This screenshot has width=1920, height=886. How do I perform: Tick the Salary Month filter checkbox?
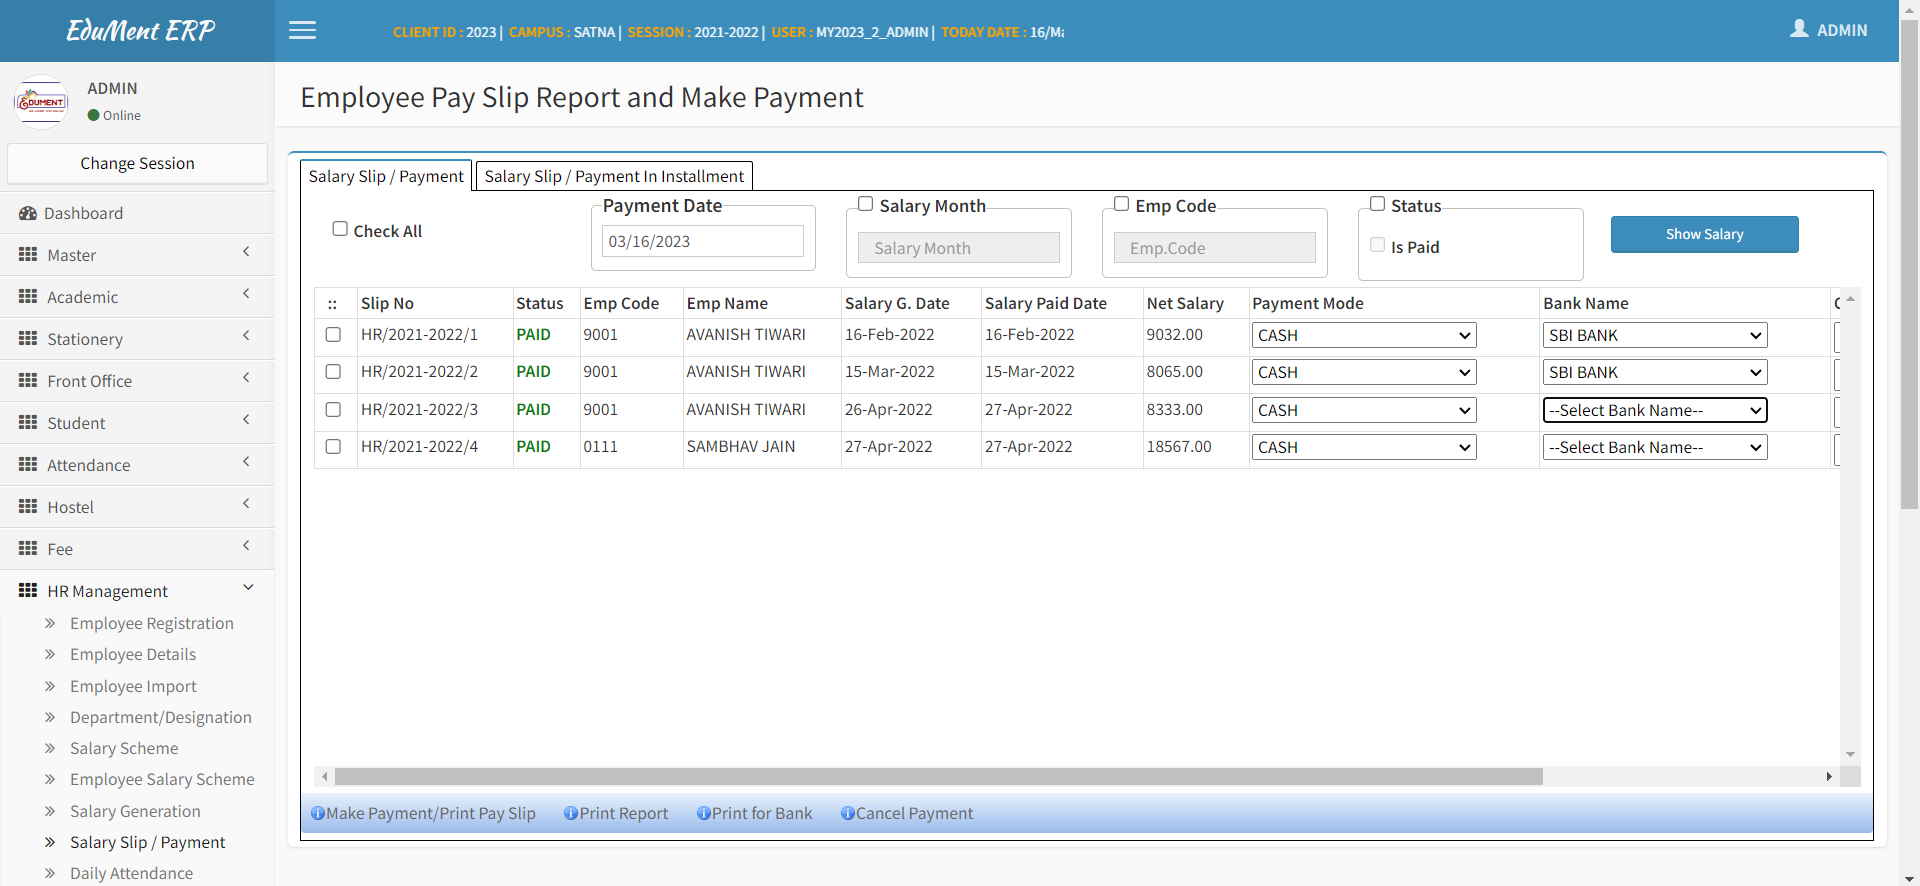coord(866,204)
